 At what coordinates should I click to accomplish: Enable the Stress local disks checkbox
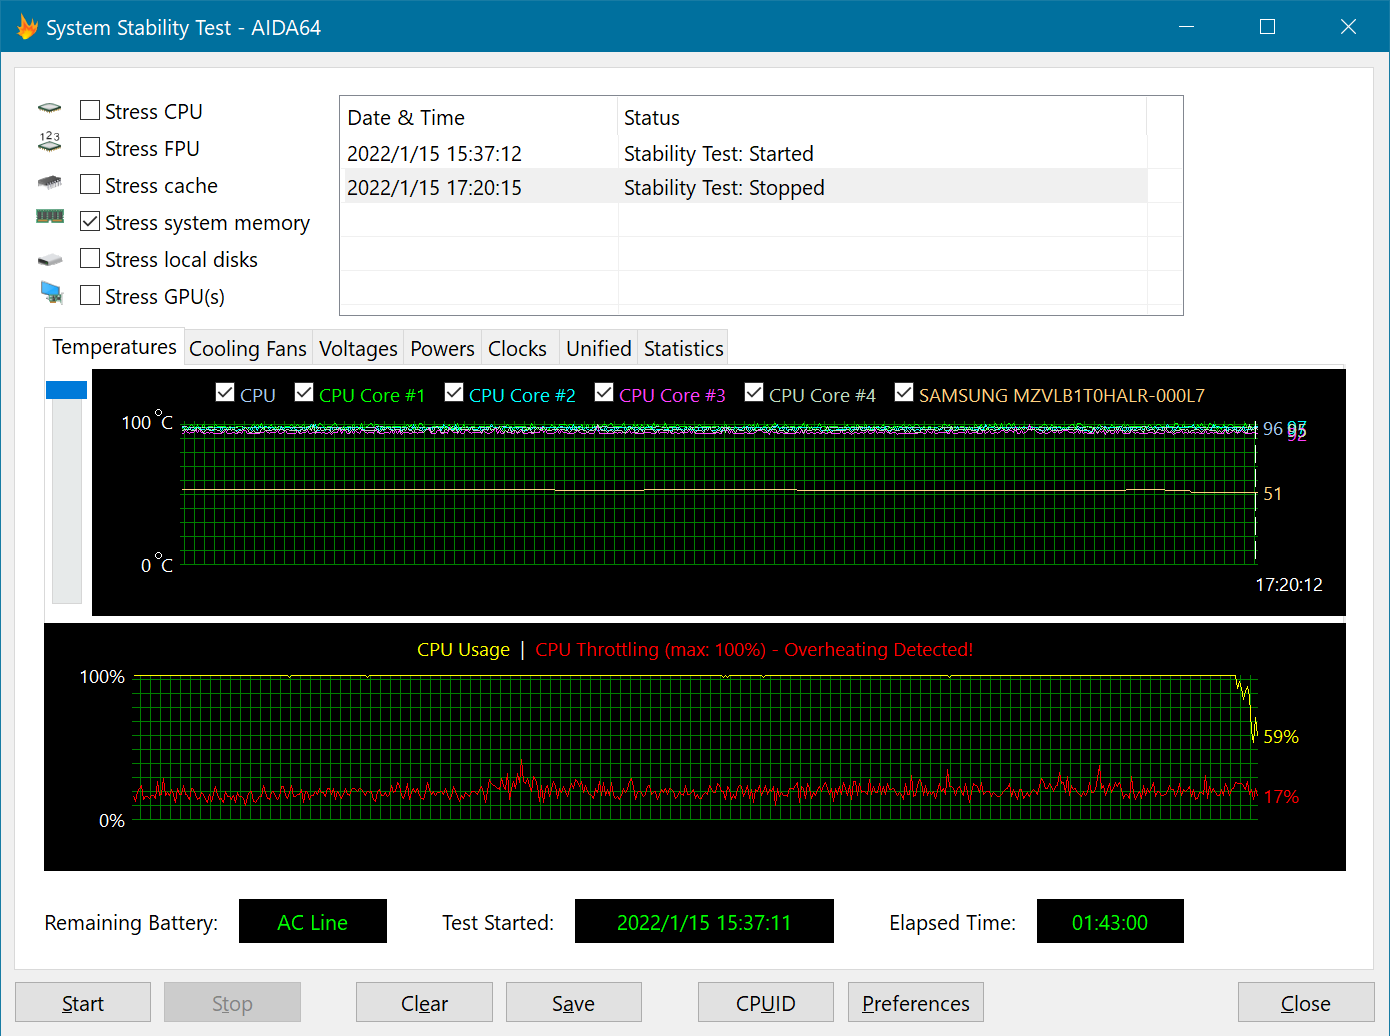pos(90,258)
